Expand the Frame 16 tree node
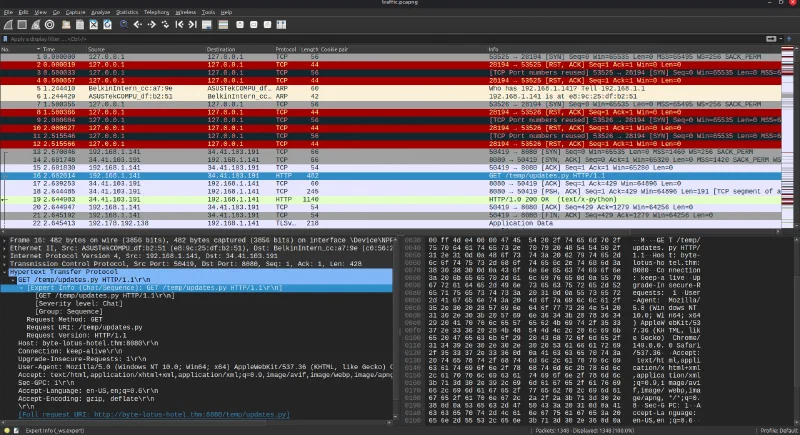This screenshot has height=435, width=800. click(x=5, y=240)
